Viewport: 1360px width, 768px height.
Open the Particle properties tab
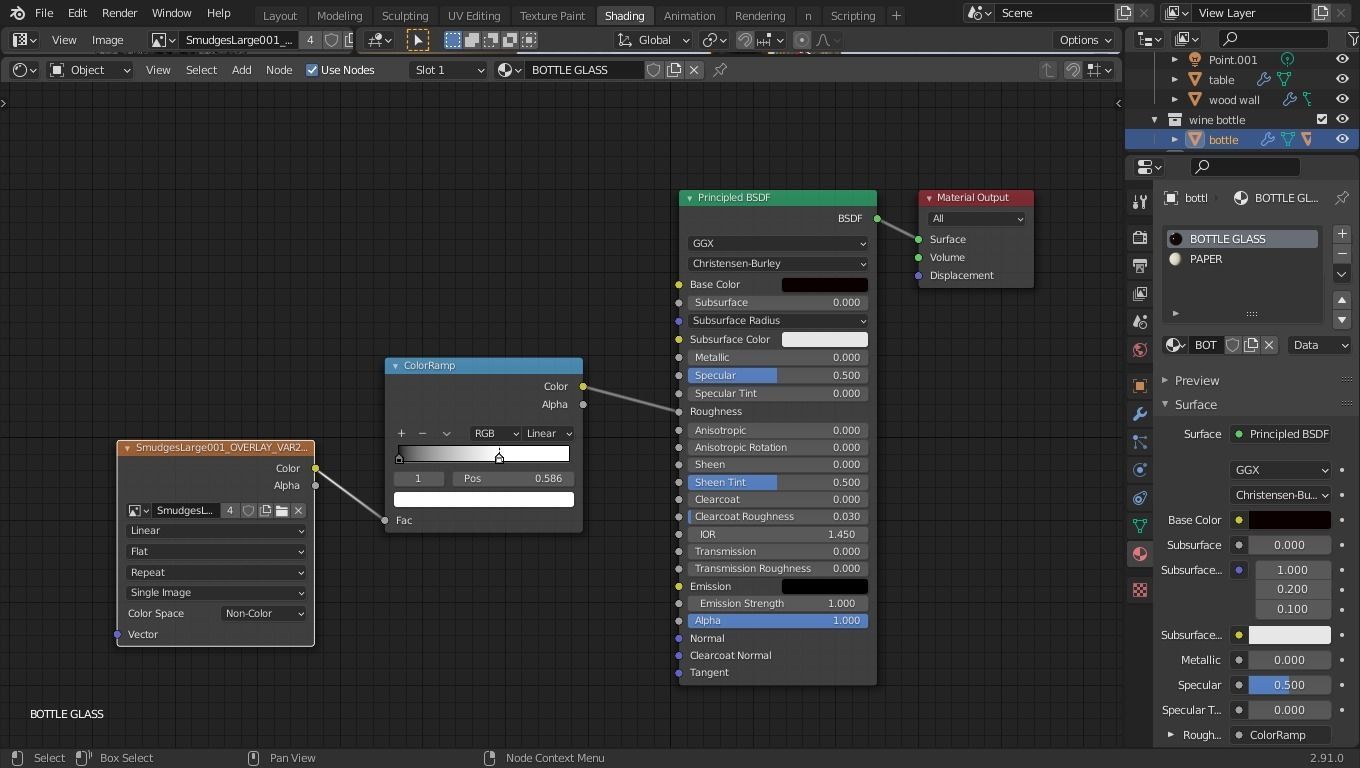(1139, 442)
